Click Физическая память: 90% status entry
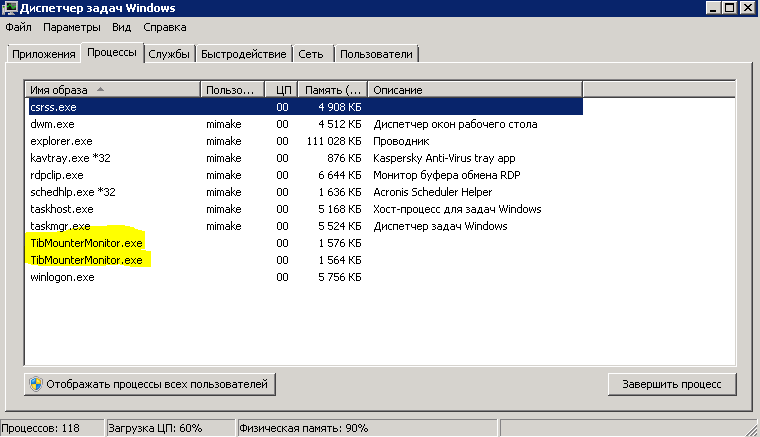The image size is (760, 437). (367, 428)
